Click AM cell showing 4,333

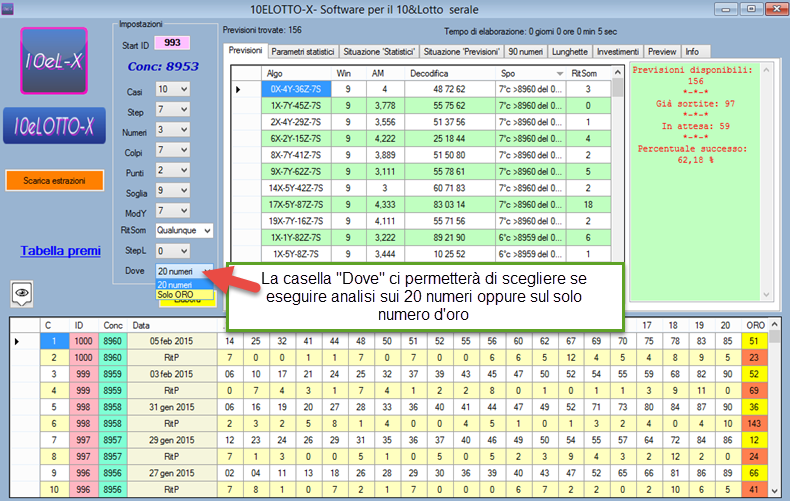pos(385,205)
